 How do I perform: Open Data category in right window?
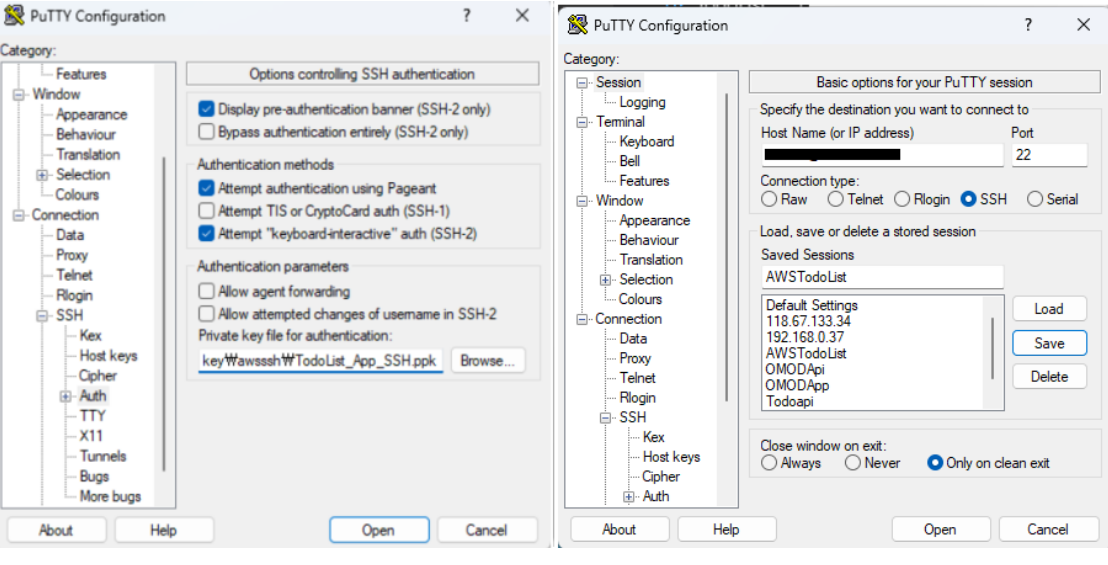[x=633, y=338]
